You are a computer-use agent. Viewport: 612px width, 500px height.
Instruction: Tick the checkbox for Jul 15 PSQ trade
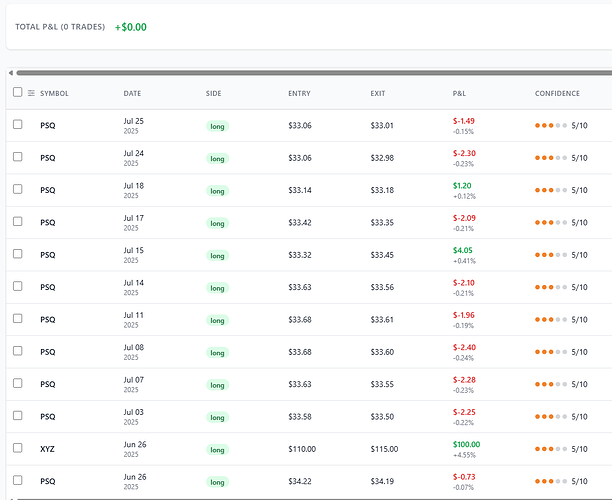17,254
